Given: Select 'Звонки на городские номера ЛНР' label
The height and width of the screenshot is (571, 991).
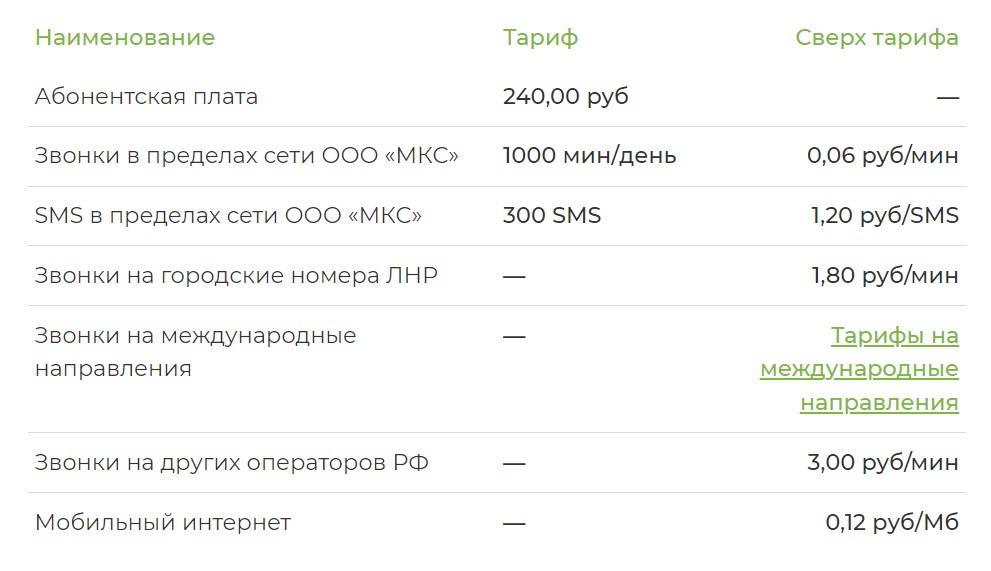Looking at the screenshot, I should pyautogui.click(x=236, y=275).
